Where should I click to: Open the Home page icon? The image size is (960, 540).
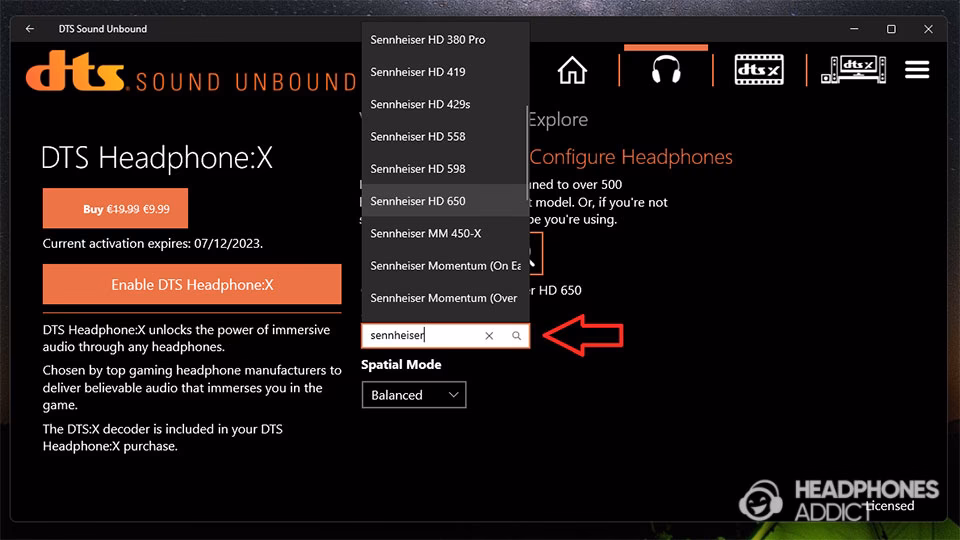tap(572, 70)
